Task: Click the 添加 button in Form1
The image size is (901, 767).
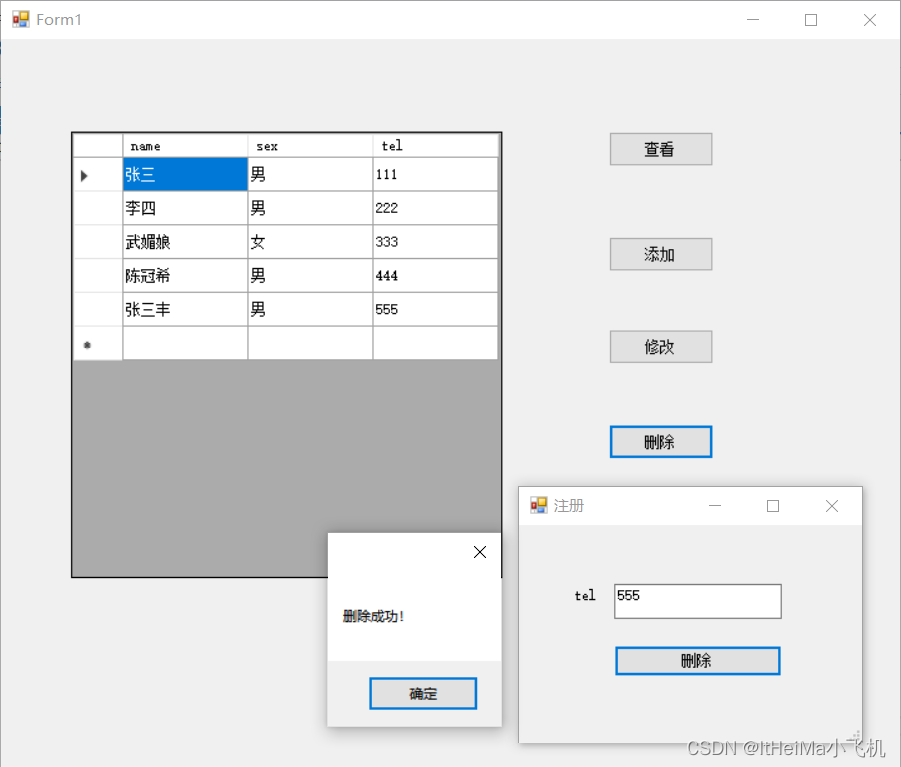Action: pos(661,254)
